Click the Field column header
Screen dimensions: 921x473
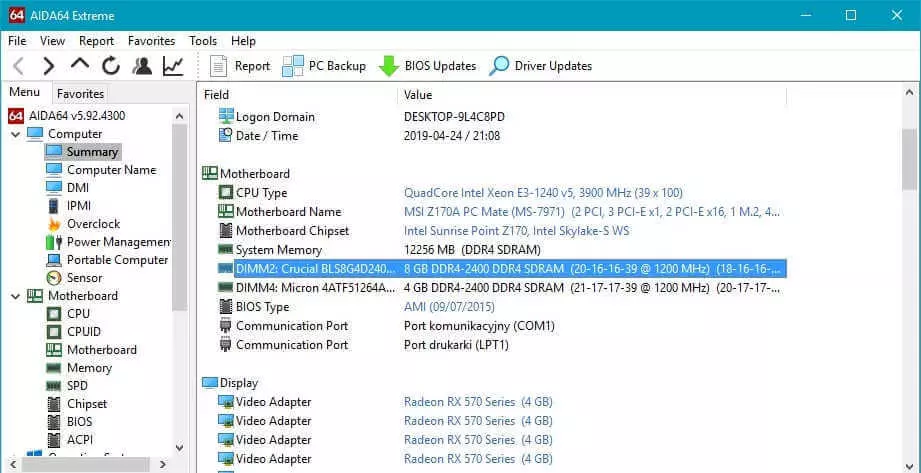[298, 95]
